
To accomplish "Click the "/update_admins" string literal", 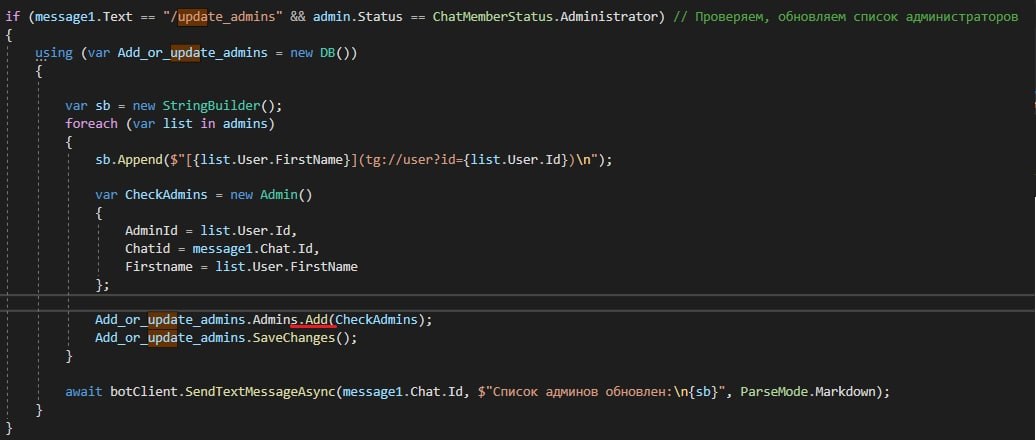I will (225, 17).
